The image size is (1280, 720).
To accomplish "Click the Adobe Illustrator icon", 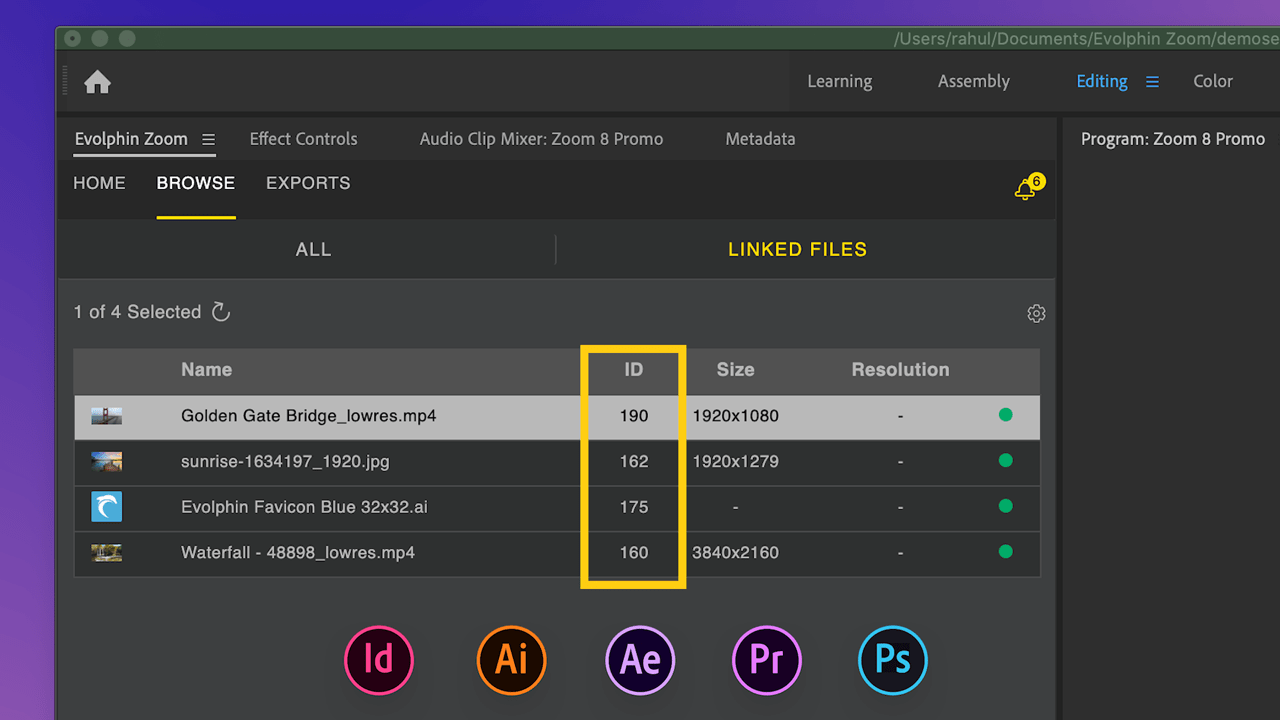I will 511,660.
